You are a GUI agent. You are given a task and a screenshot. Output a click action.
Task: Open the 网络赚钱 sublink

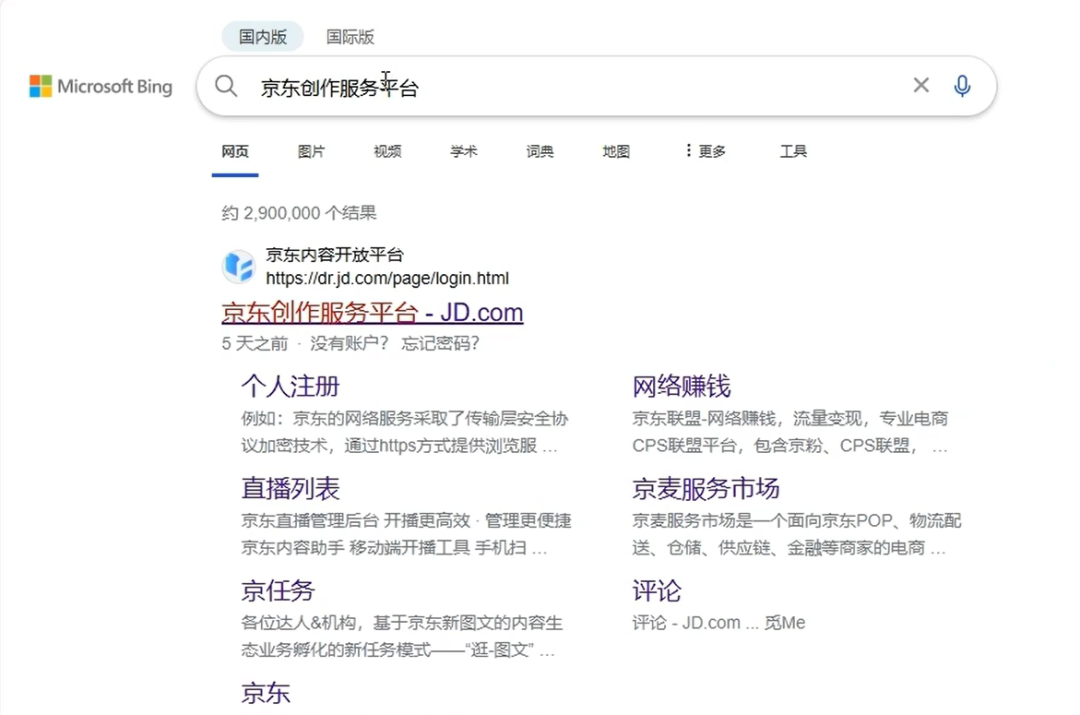(681, 386)
